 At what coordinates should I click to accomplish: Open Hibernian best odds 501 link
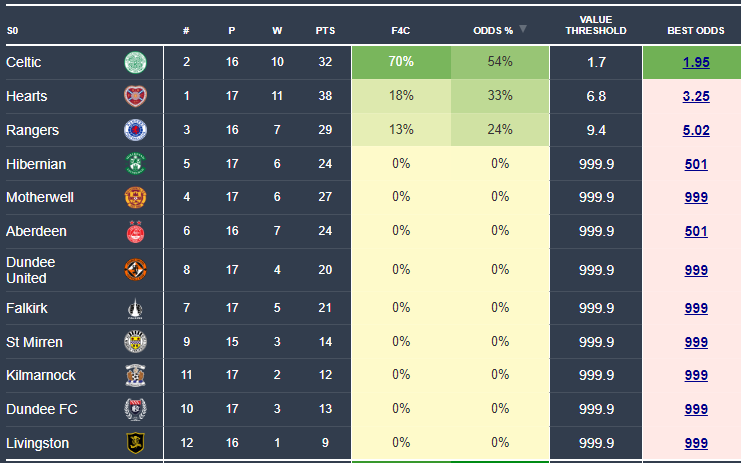[x=696, y=164]
